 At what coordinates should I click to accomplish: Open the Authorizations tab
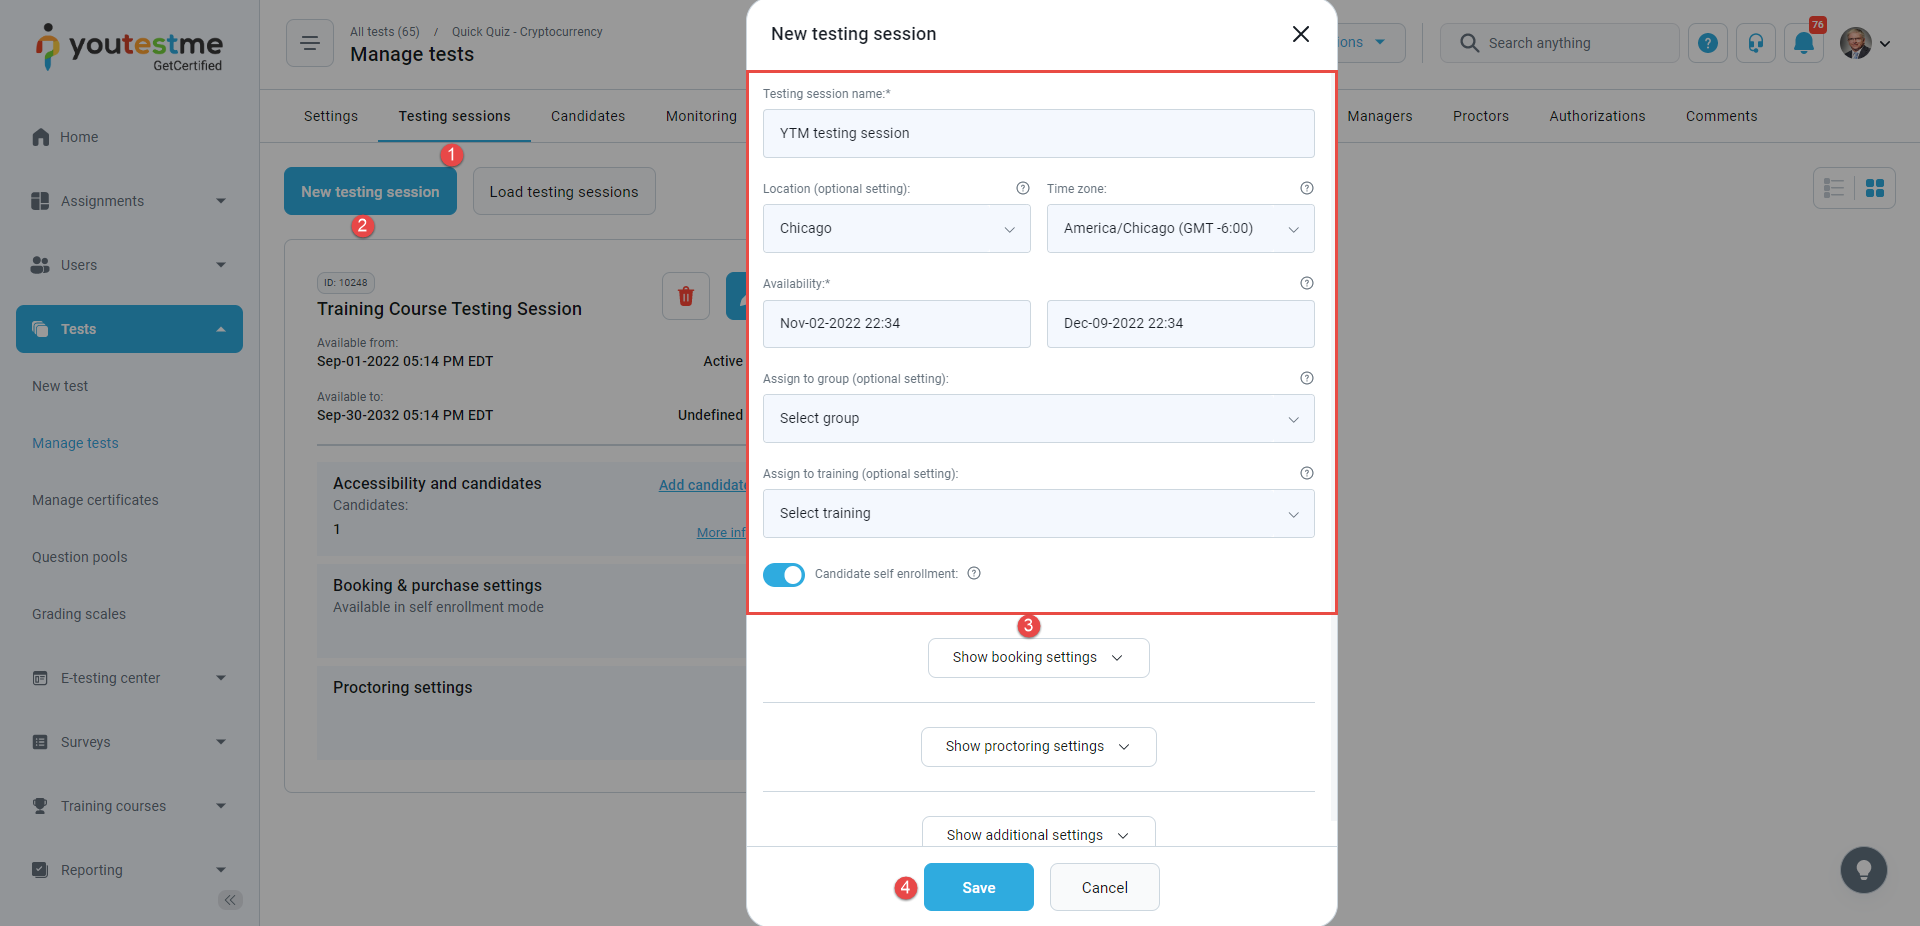click(x=1597, y=116)
